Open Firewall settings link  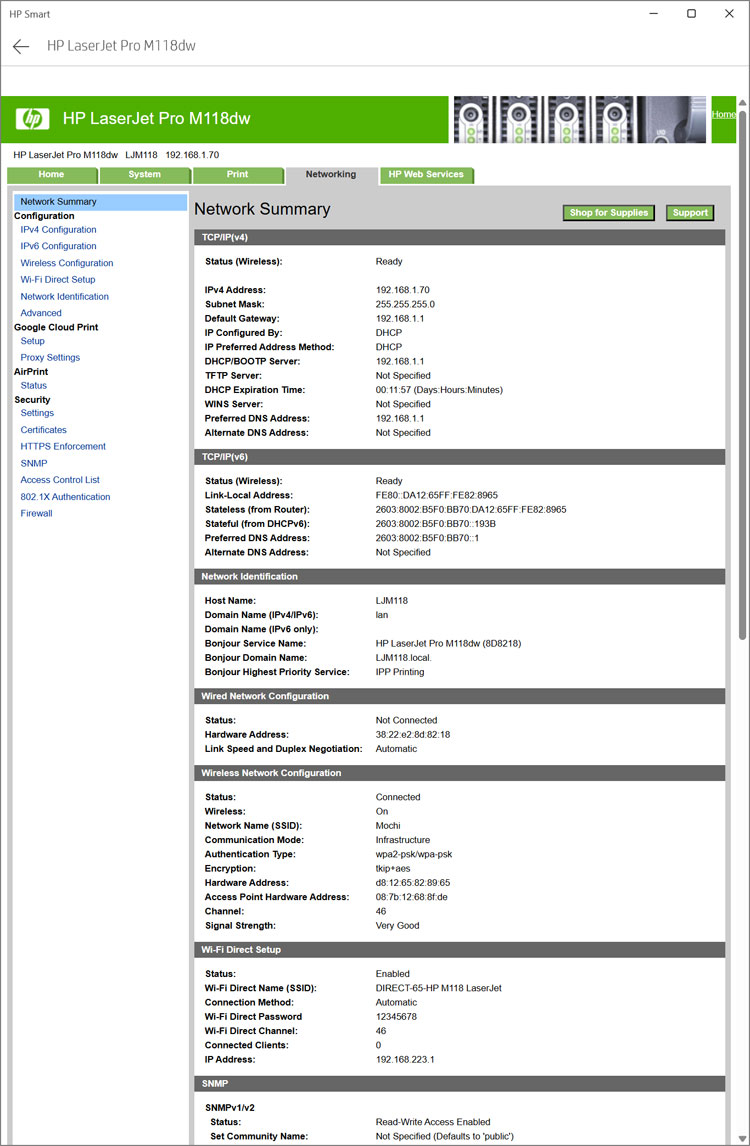pyautogui.click(x=37, y=514)
